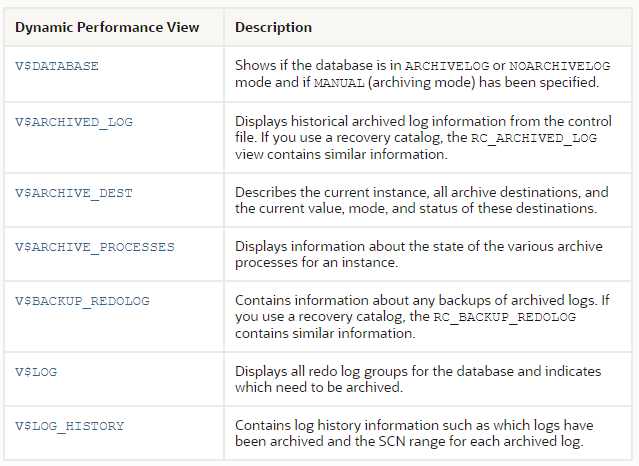Click the V$ARCHIVED_LOG description about control file
Screen dimensions: 639x466
click(423, 138)
